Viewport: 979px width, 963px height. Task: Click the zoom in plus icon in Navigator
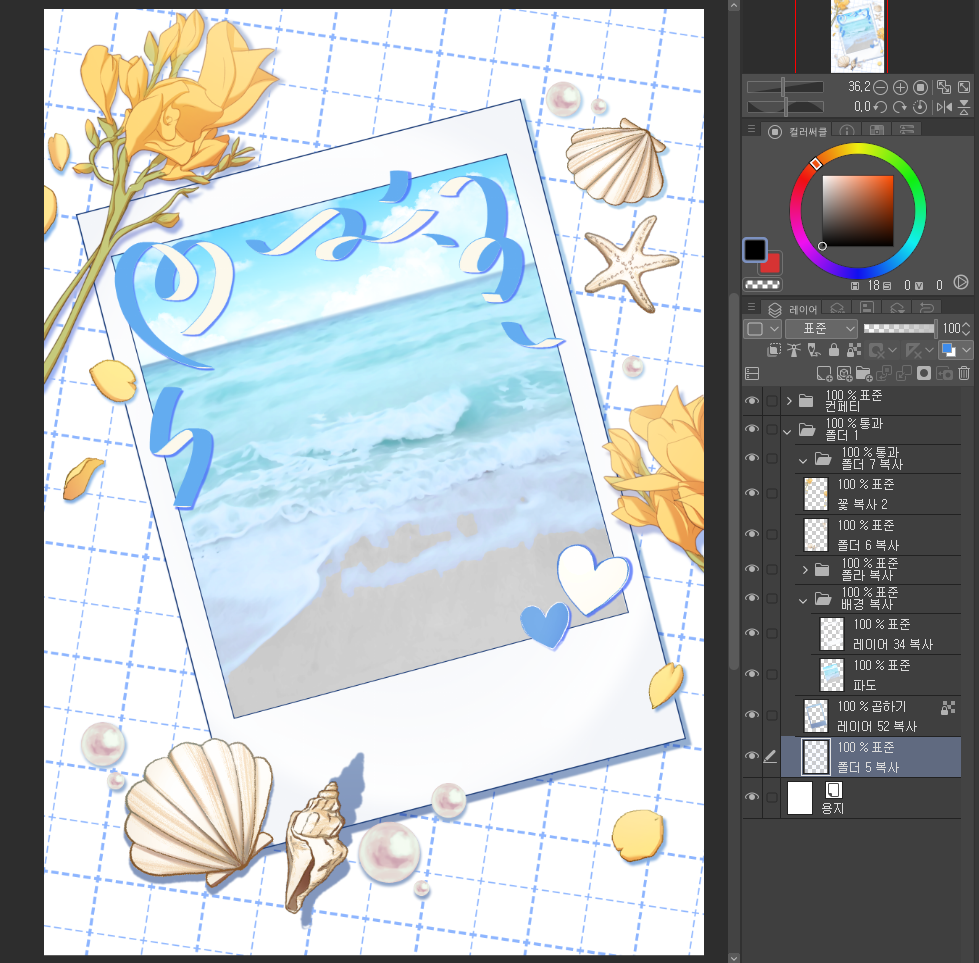900,88
